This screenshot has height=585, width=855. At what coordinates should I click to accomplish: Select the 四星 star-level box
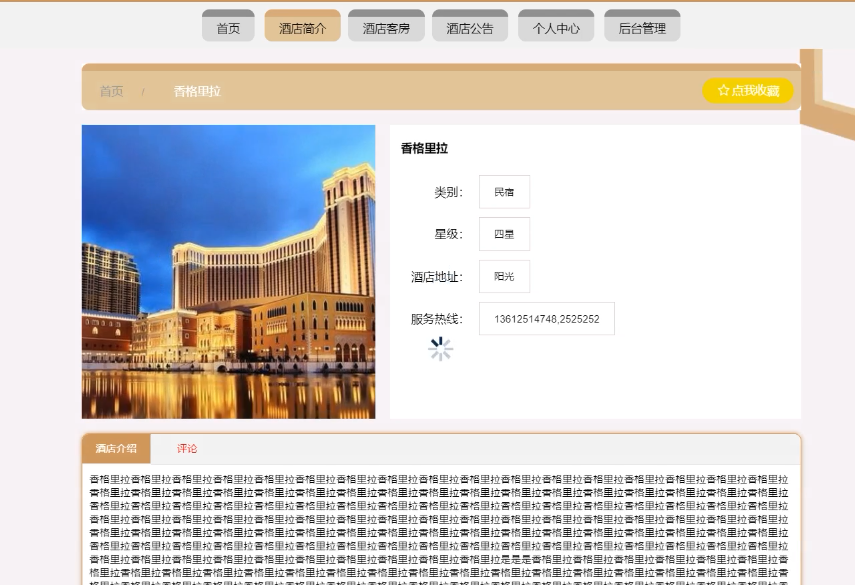tap(504, 233)
